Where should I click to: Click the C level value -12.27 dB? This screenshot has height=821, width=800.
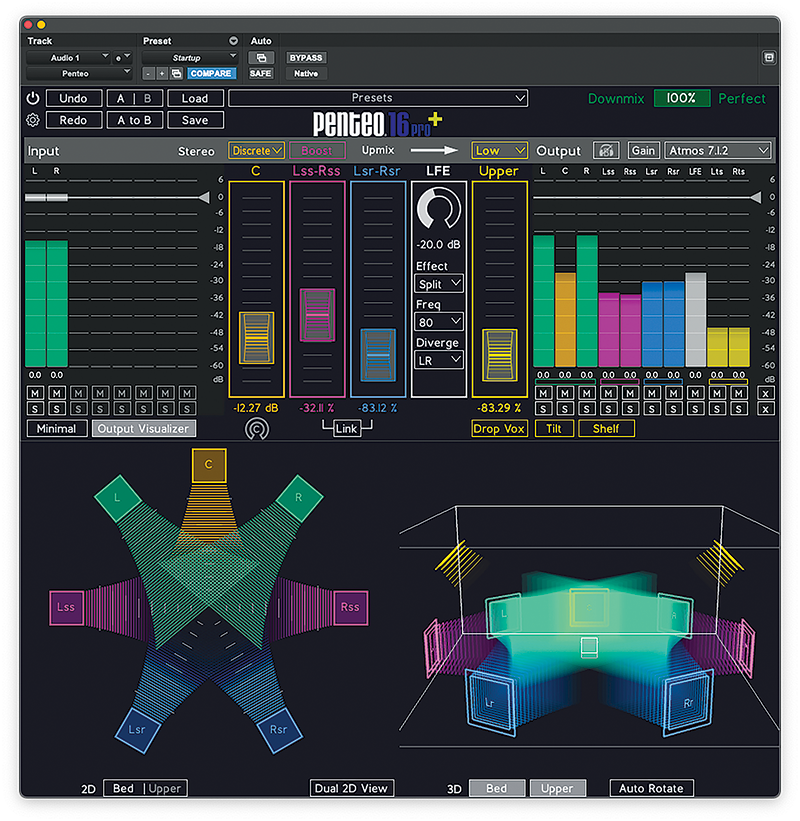click(255, 408)
